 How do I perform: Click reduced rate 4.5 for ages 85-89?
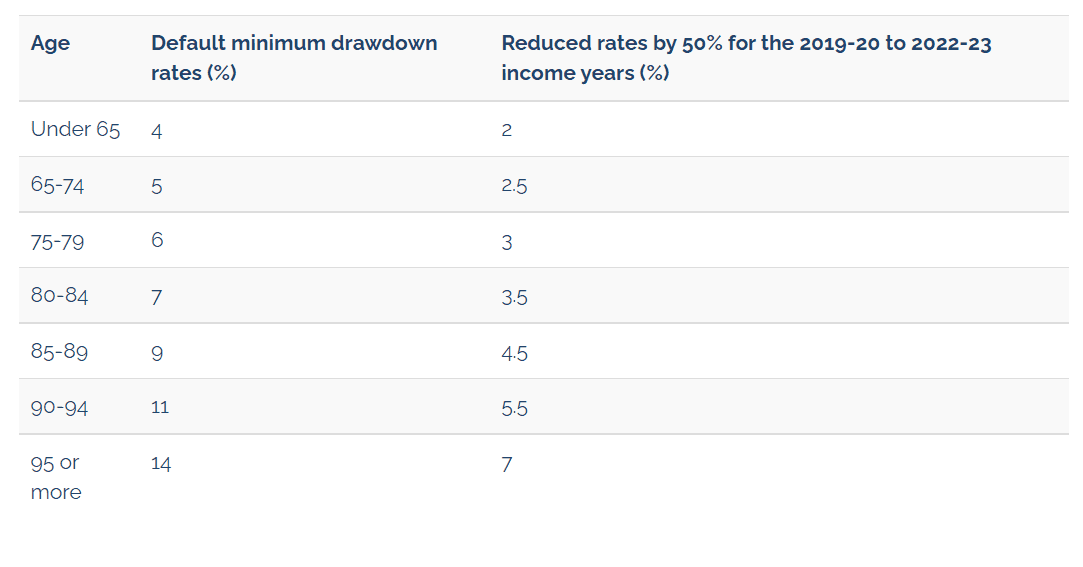(x=515, y=354)
